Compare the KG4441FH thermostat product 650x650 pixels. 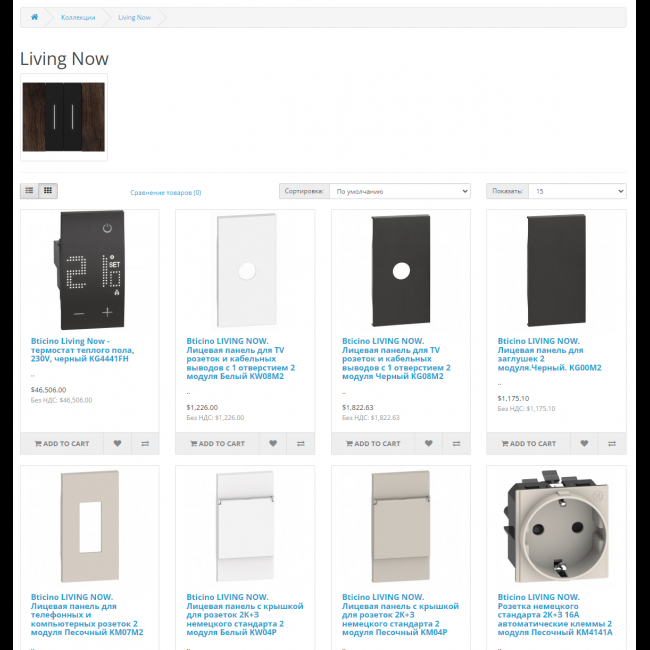(145, 443)
